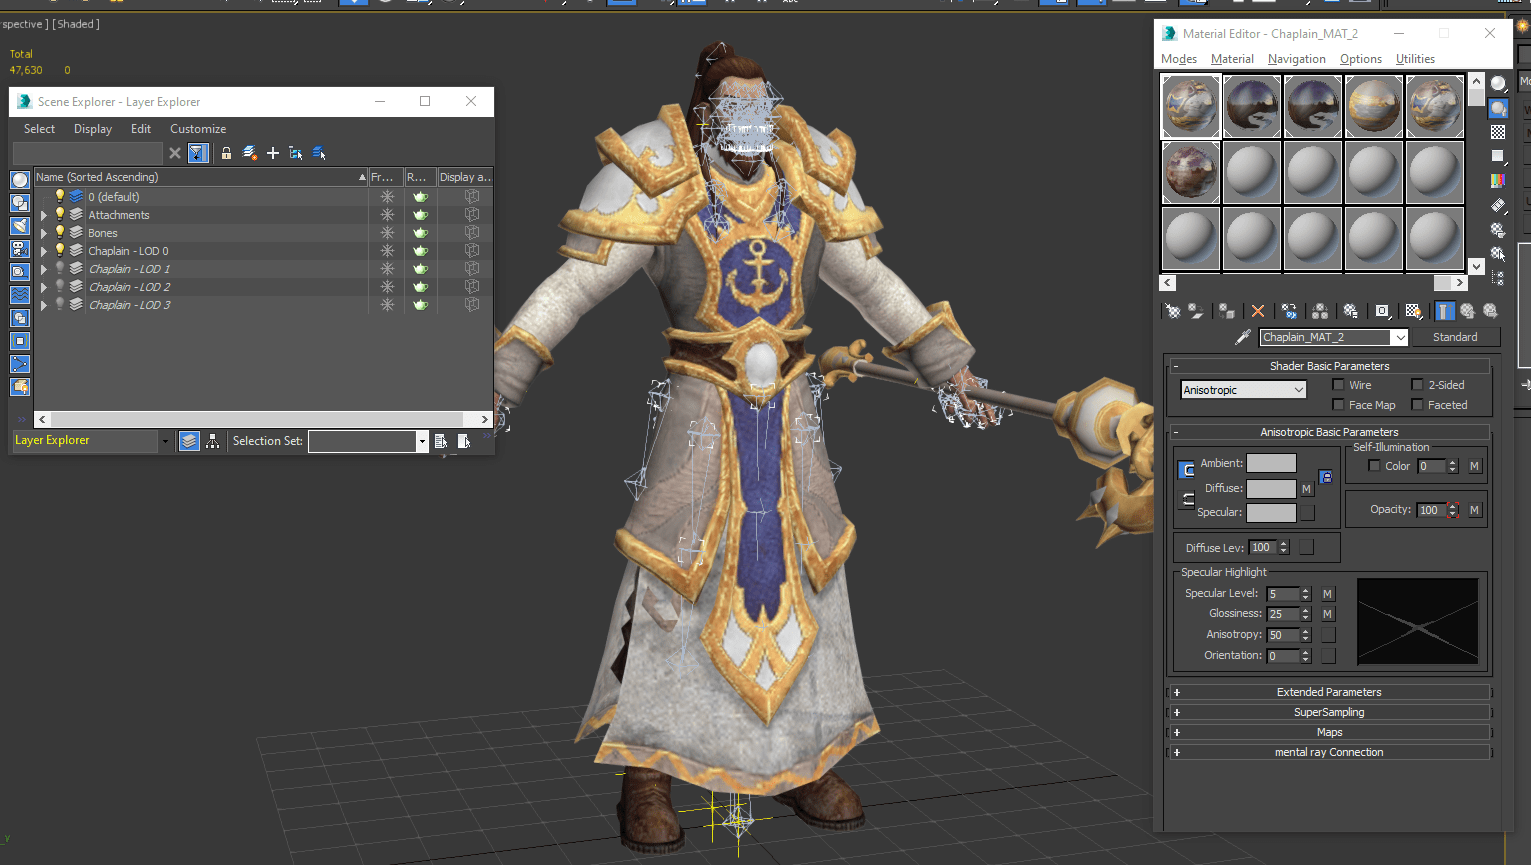Click the Video Color Check icon
Viewport: 1531px width, 865px height.
(1498, 181)
